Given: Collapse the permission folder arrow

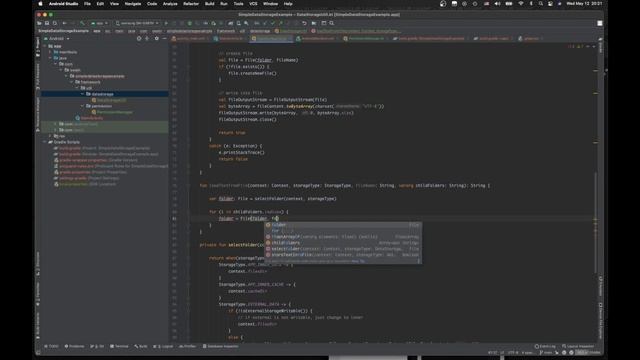Looking at the screenshot, I should 82,106.
